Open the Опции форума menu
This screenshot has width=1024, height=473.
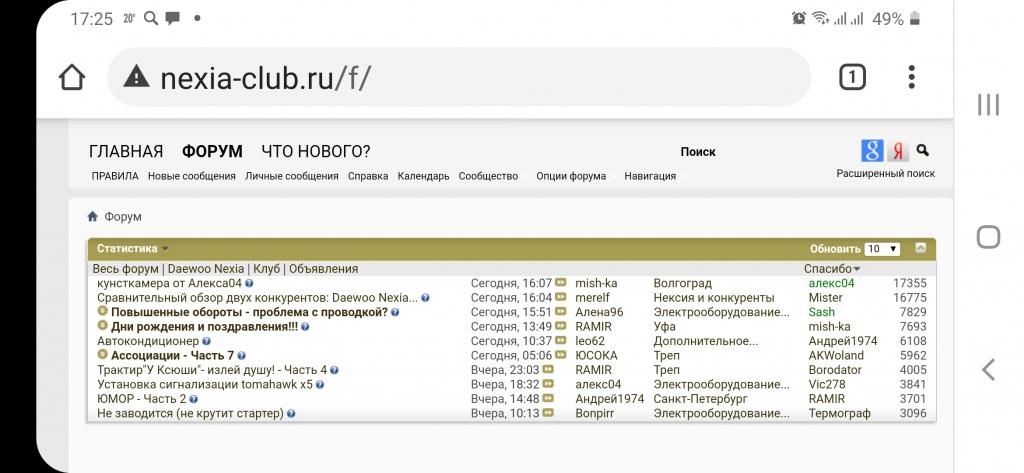pyautogui.click(x=571, y=176)
